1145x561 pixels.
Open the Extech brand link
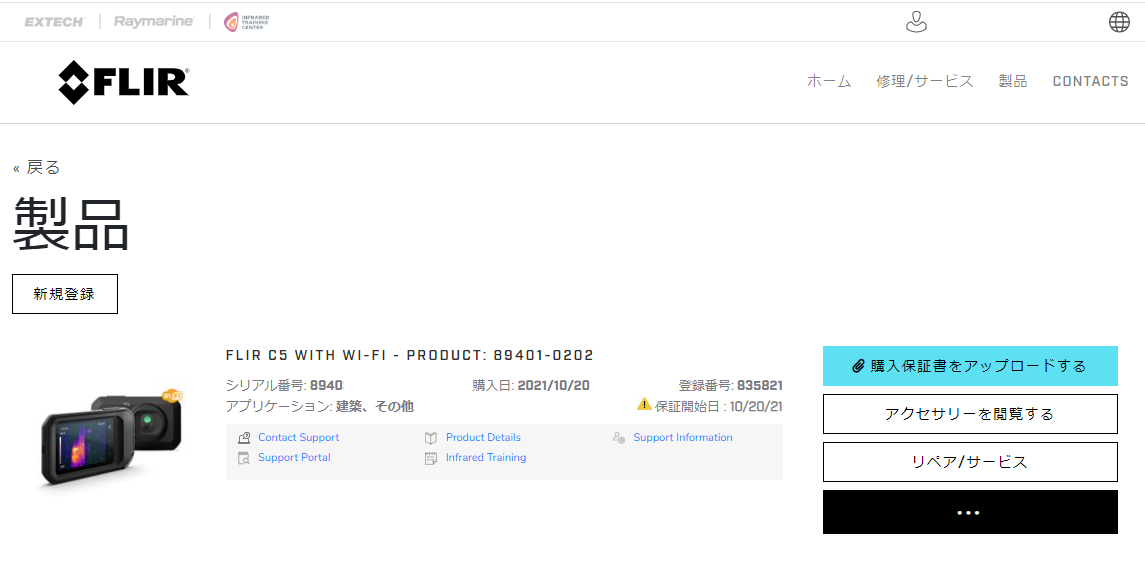pos(54,21)
